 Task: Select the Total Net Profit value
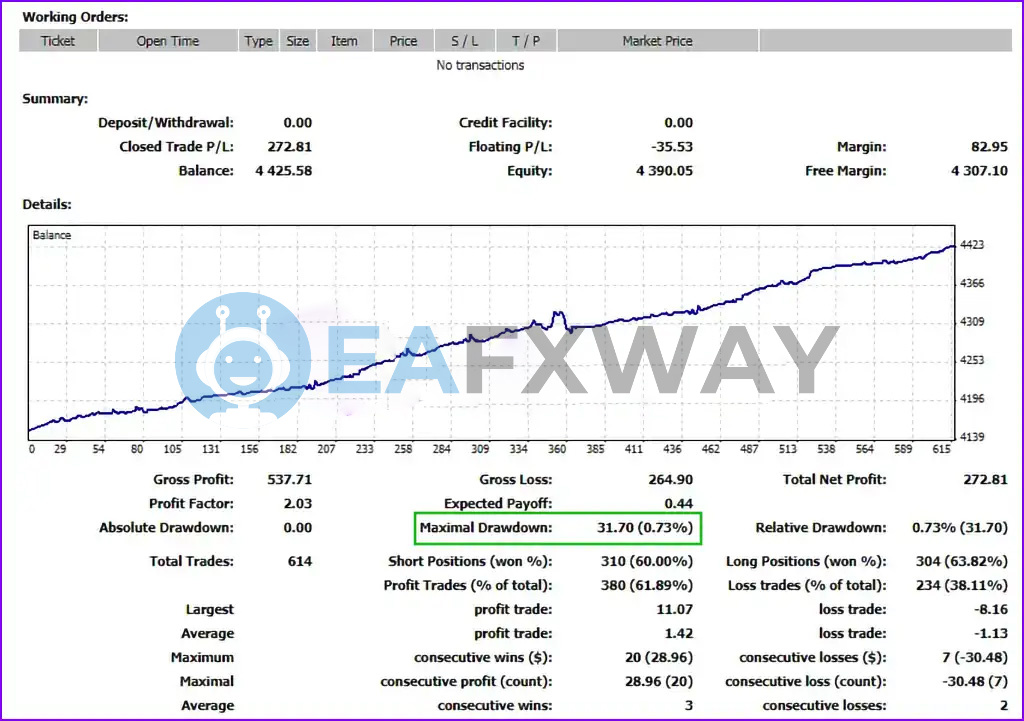pos(984,479)
